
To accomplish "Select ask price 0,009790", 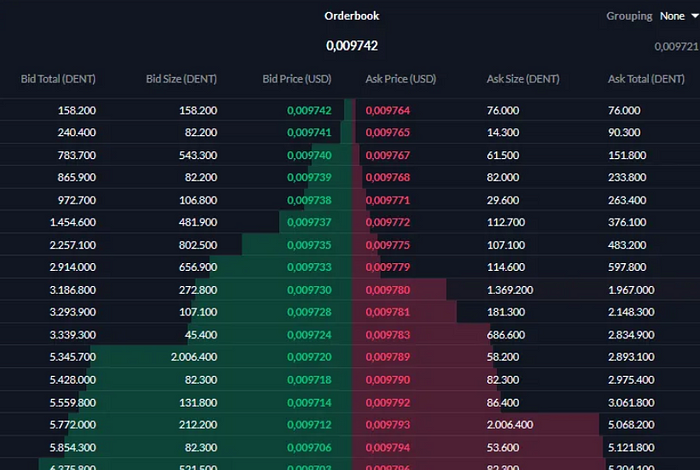I will coord(388,380).
